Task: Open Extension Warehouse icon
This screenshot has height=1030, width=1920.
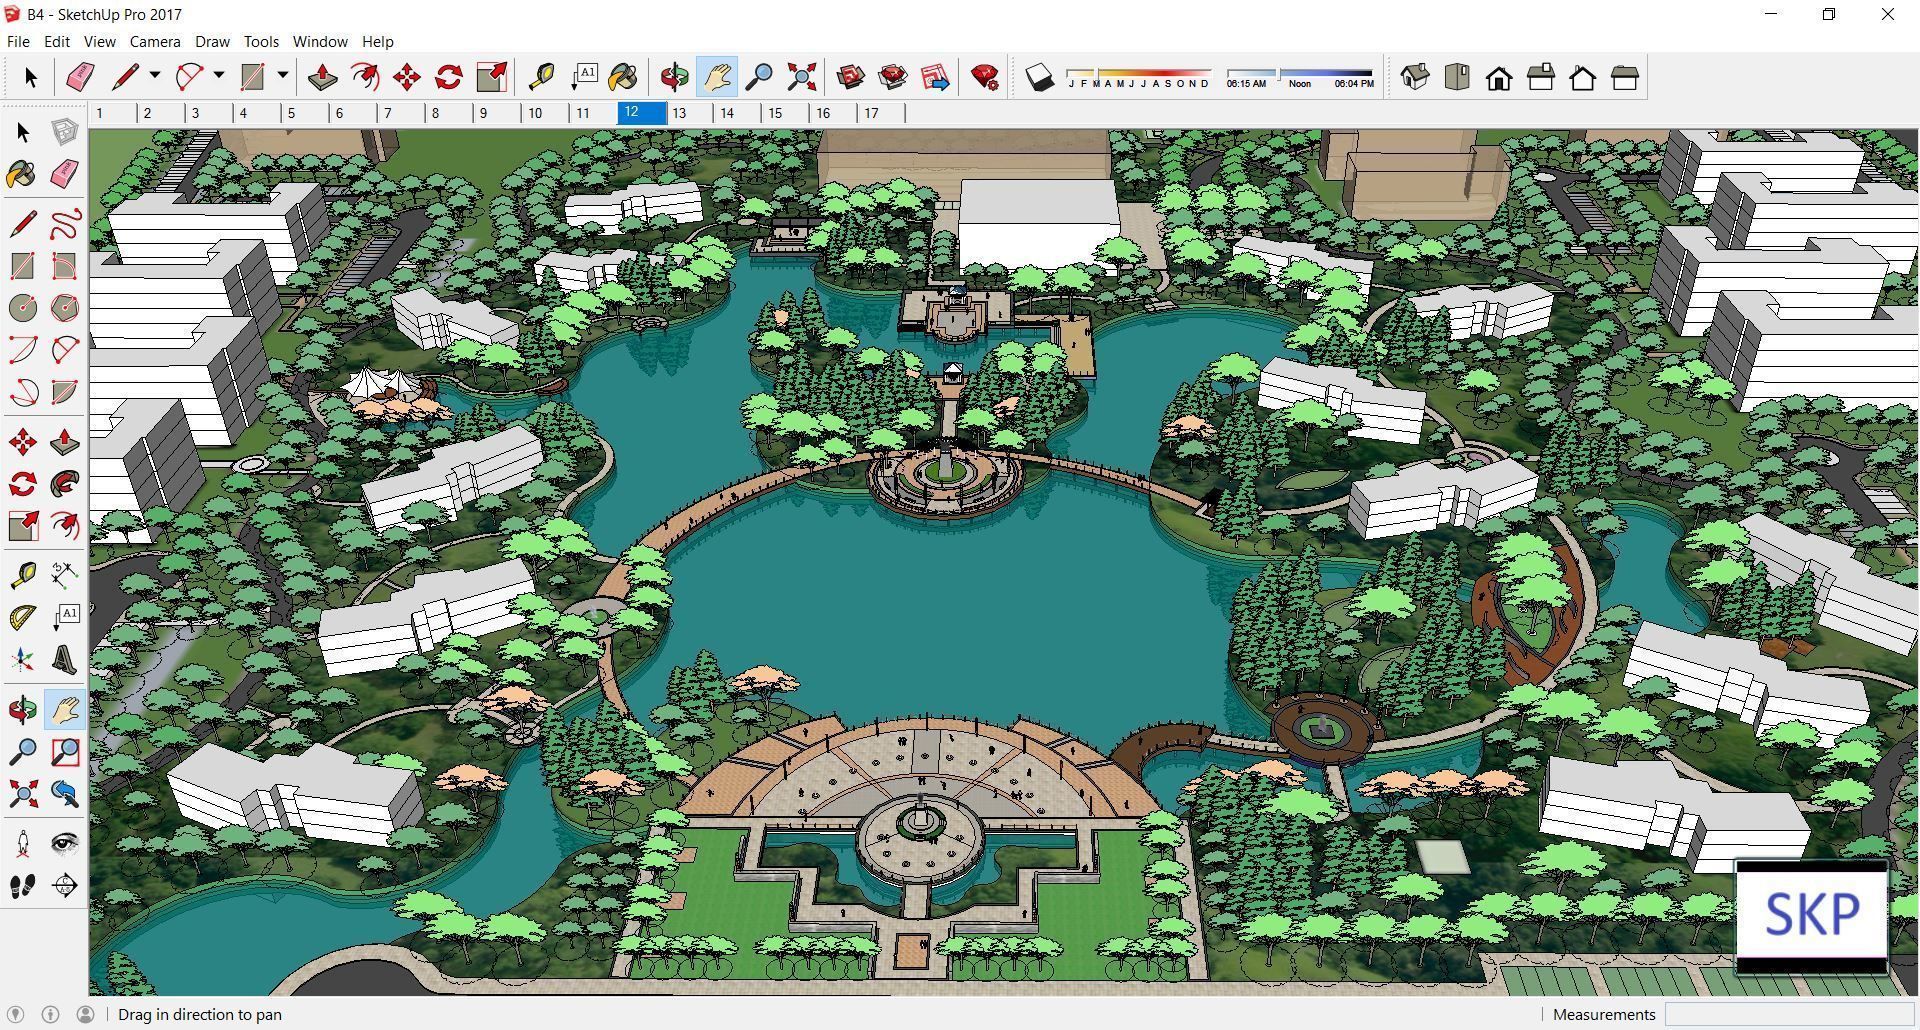Action: (x=892, y=77)
